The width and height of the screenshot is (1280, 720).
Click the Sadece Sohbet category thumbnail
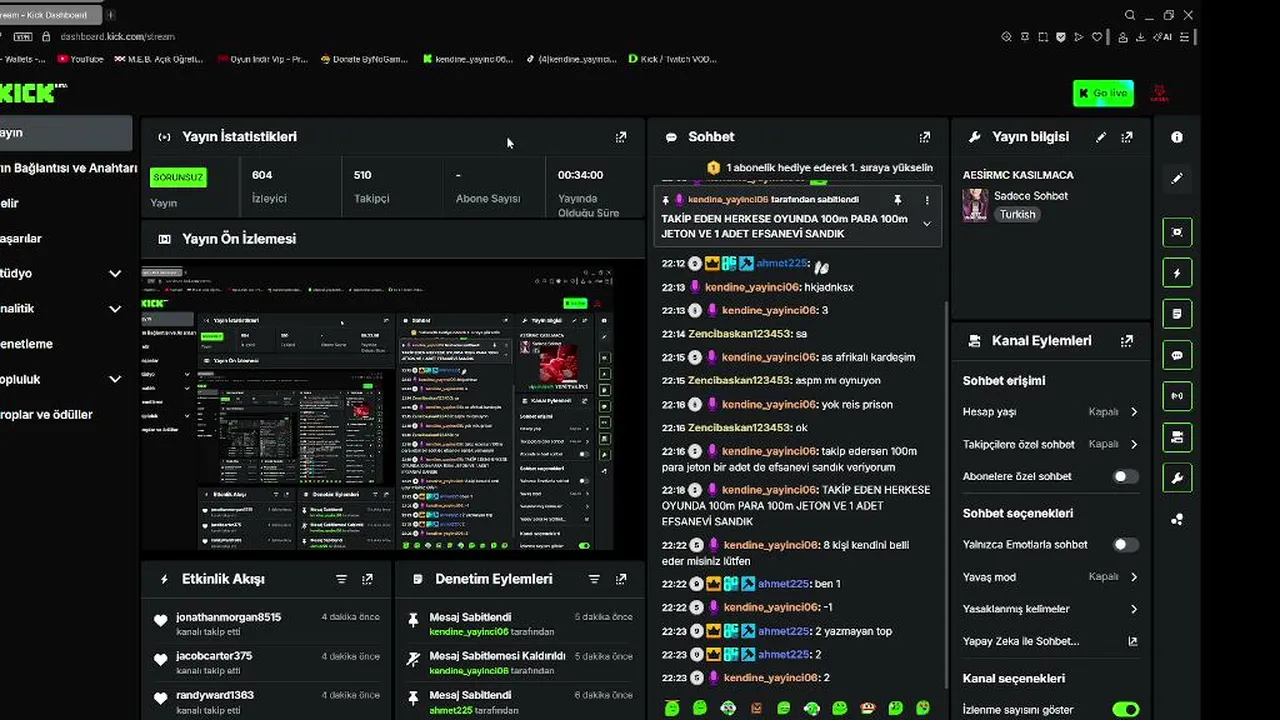point(975,205)
